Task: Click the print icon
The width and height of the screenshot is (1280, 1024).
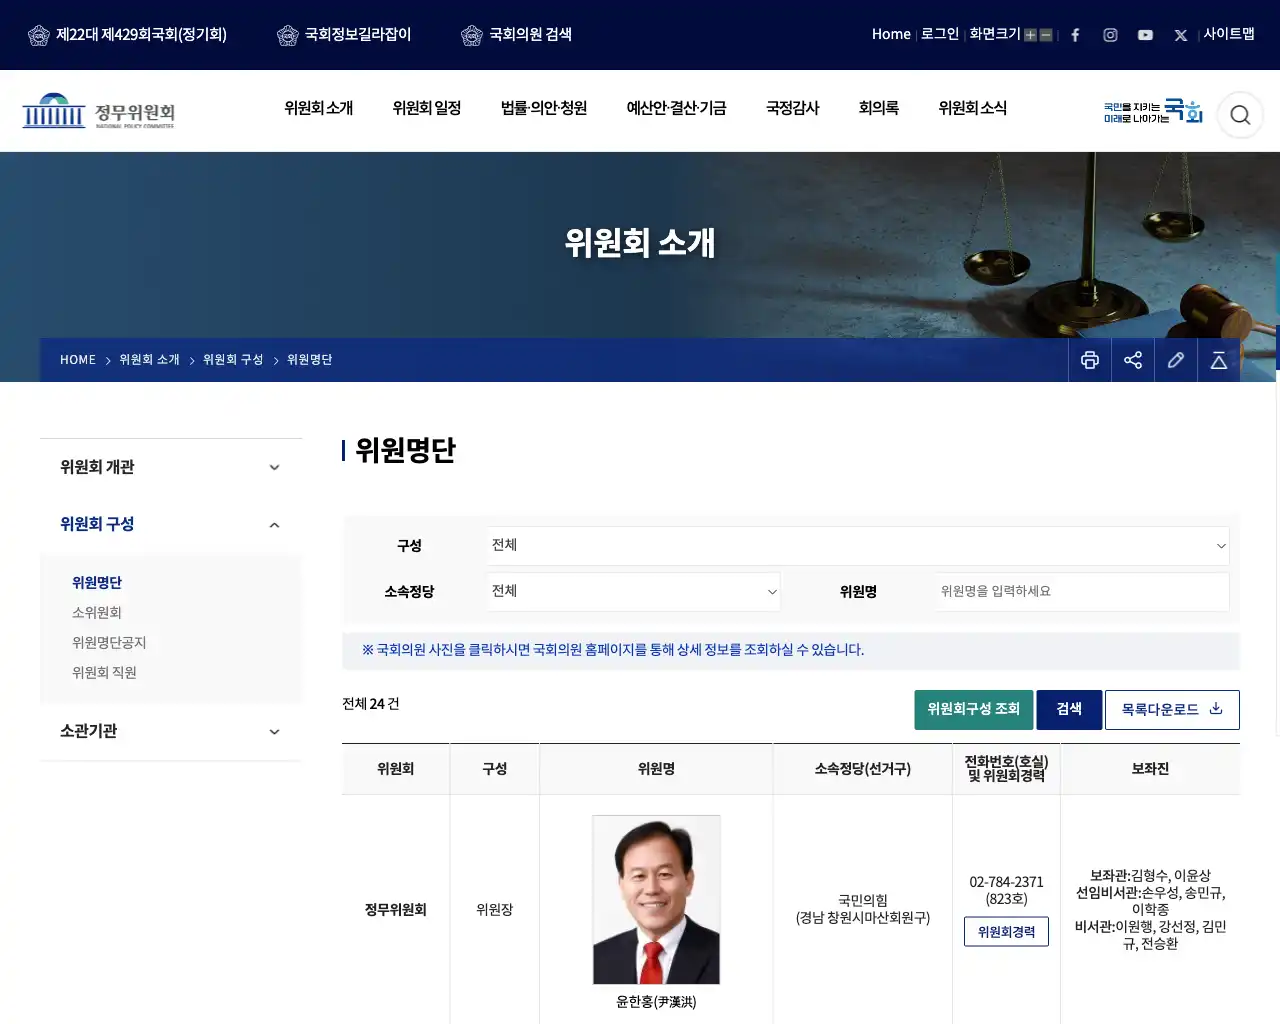Action: point(1090,360)
